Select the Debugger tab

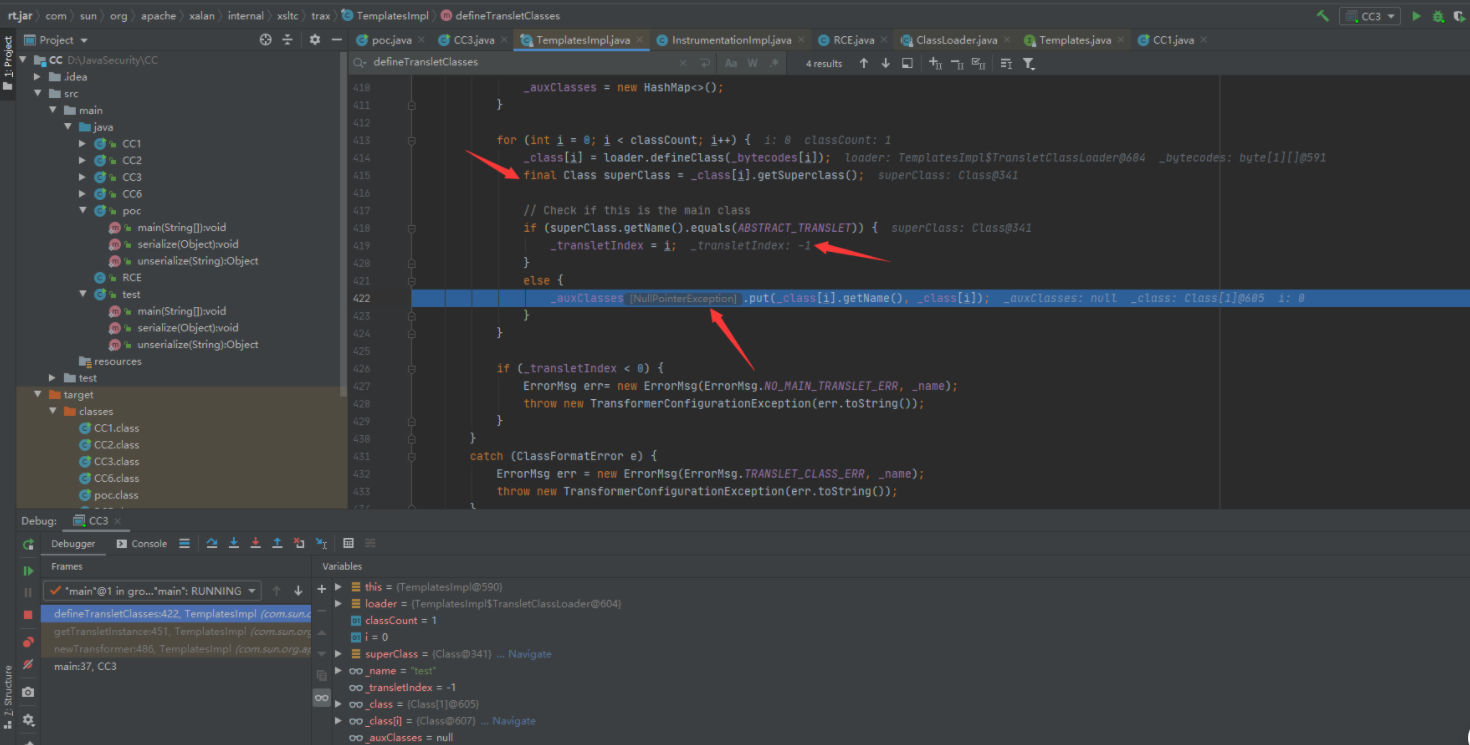74,544
